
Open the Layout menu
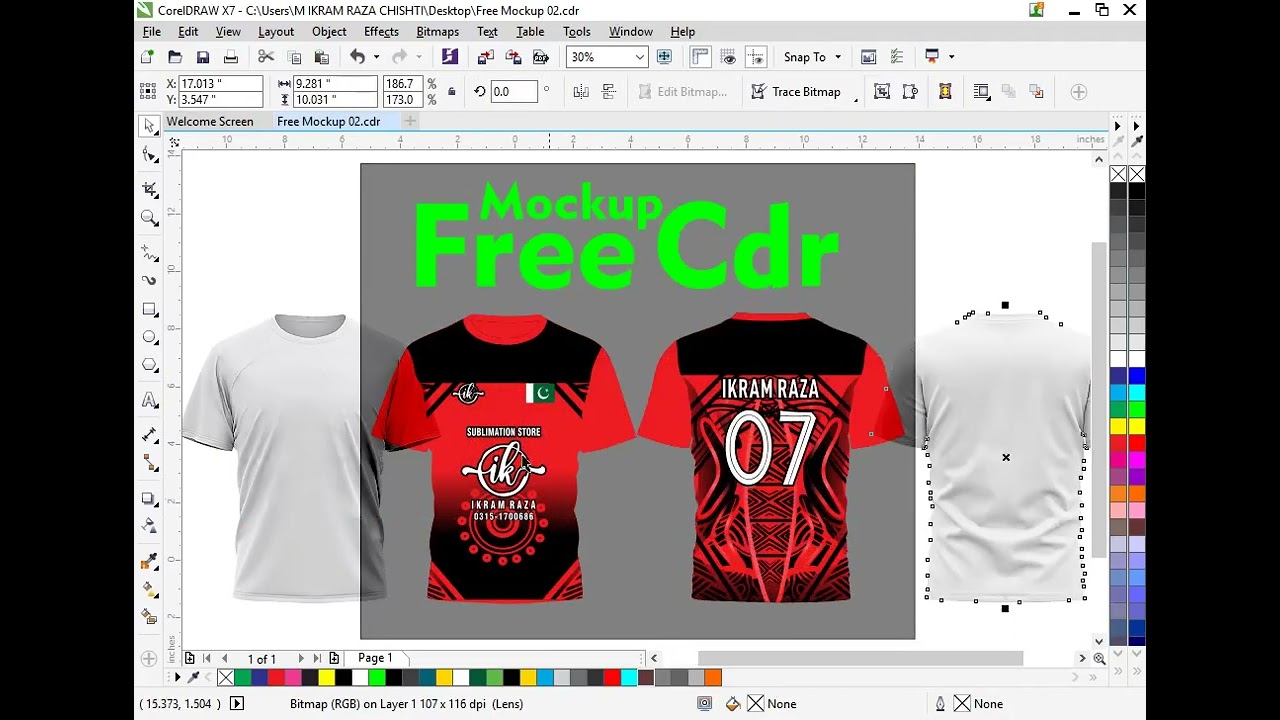[x=276, y=32]
